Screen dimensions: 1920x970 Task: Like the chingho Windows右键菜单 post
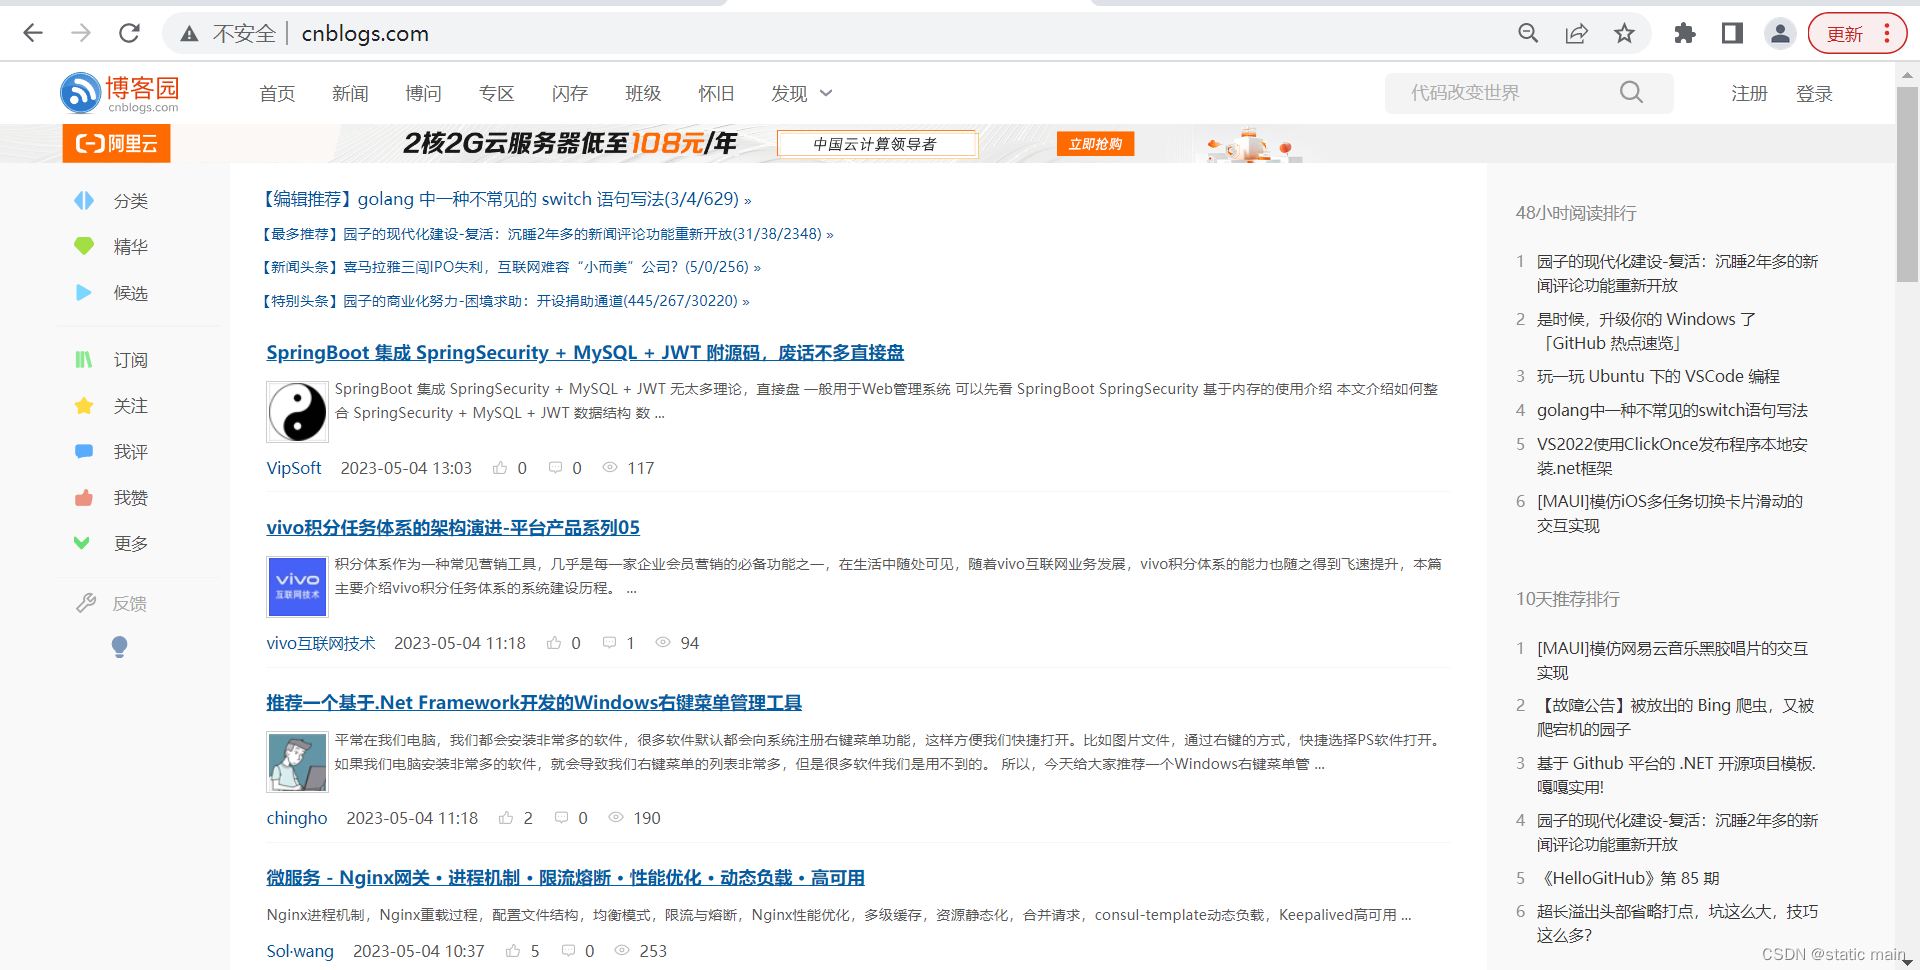tap(506, 818)
